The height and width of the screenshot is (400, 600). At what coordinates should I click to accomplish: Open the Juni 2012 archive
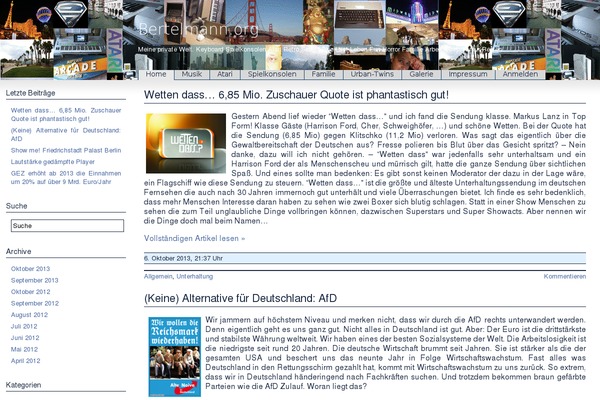click(x=25, y=338)
